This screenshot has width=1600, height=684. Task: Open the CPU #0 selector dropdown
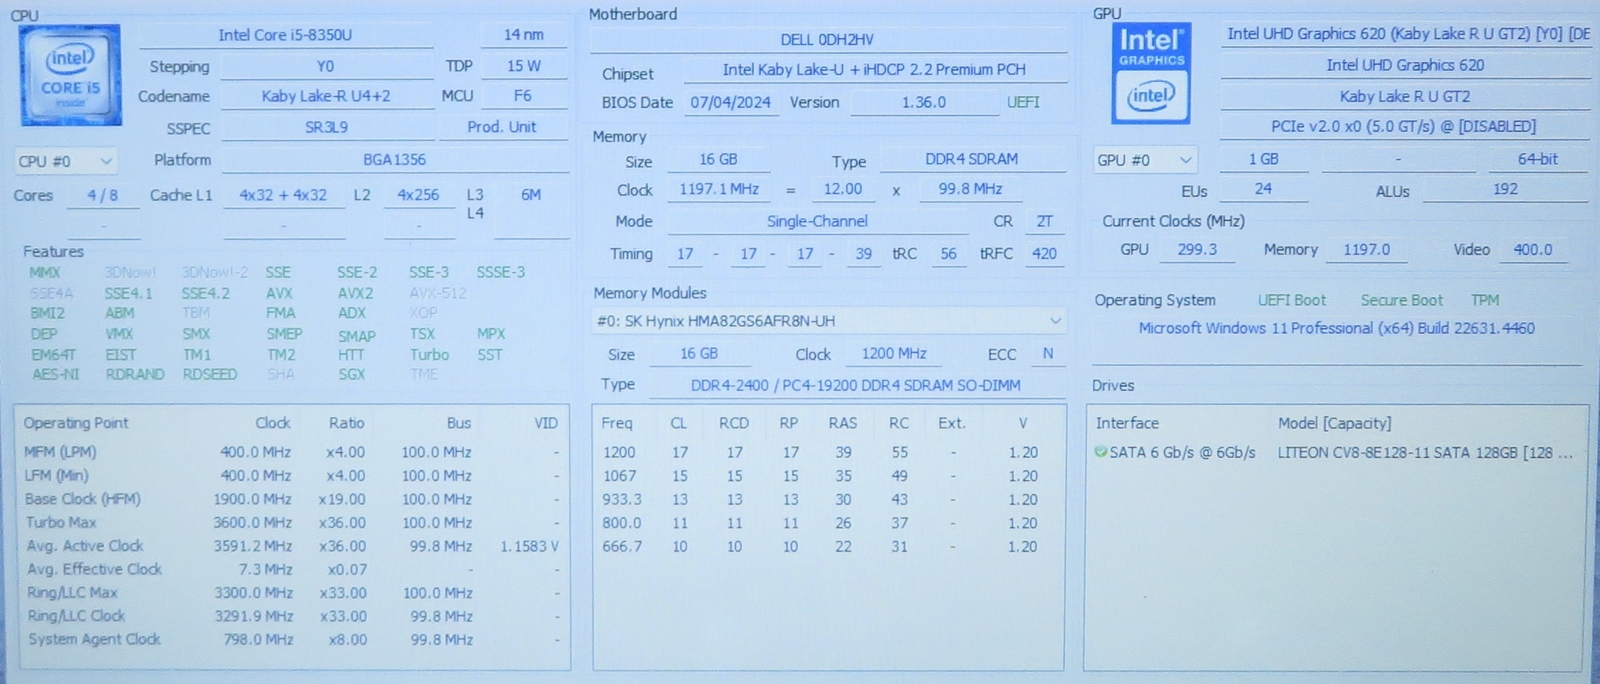click(65, 161)
